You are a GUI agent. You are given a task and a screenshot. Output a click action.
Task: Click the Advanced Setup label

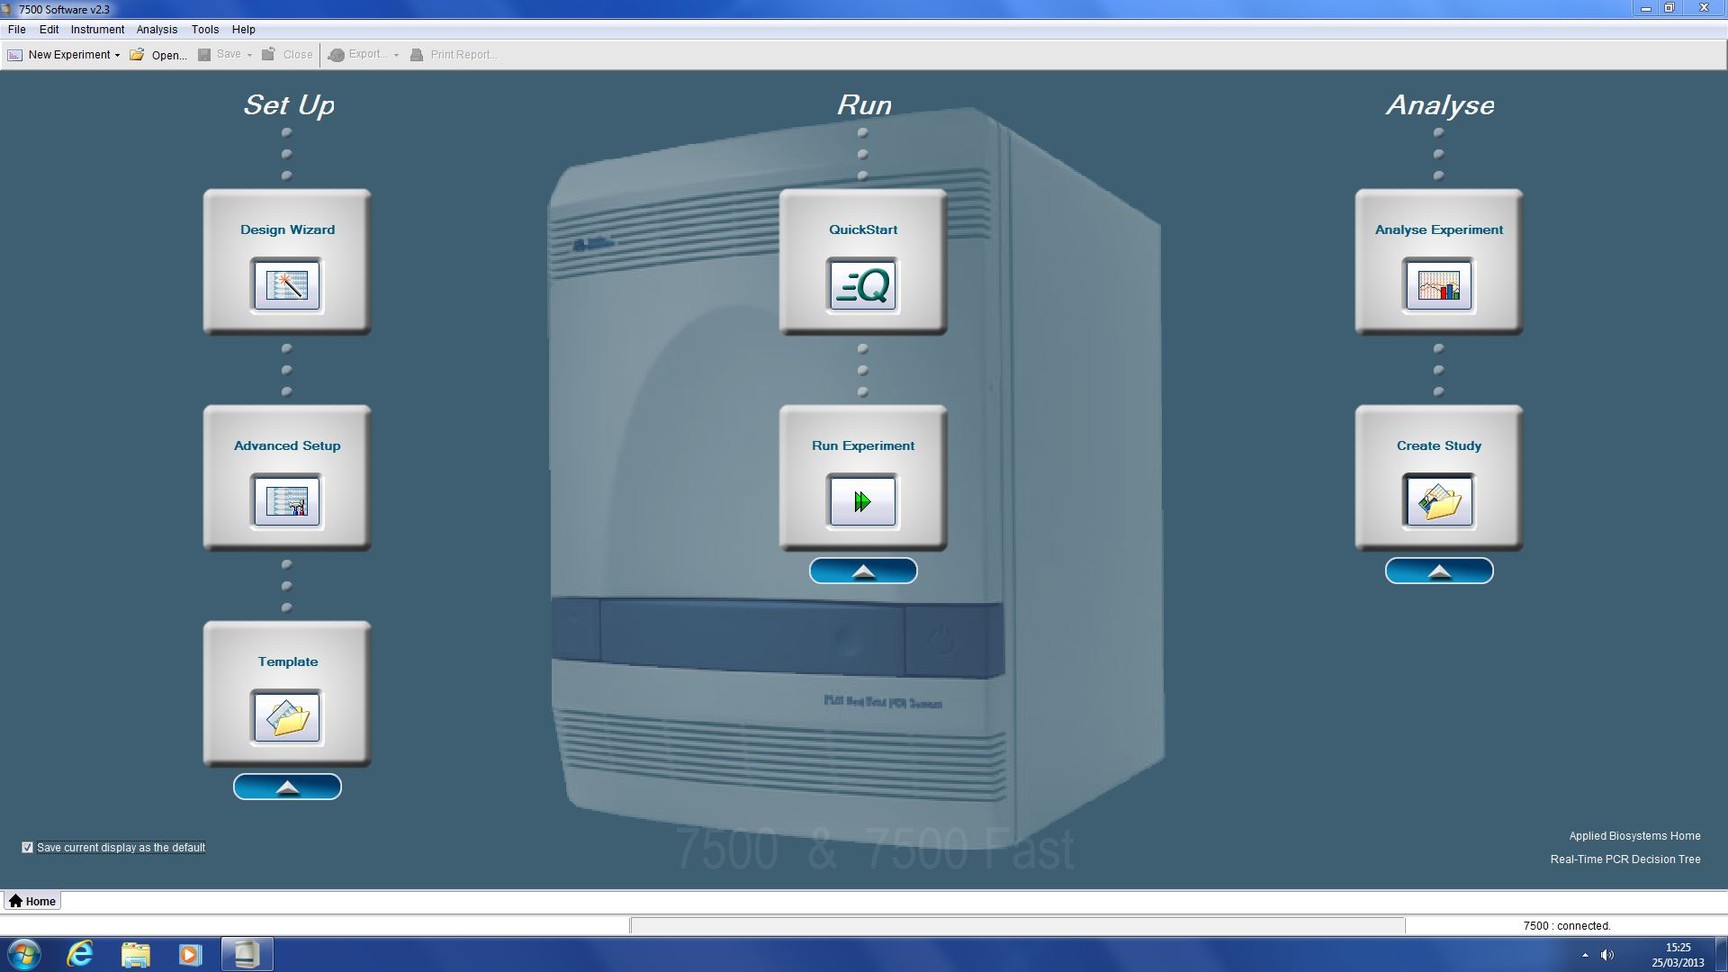(x=287, y=445)
